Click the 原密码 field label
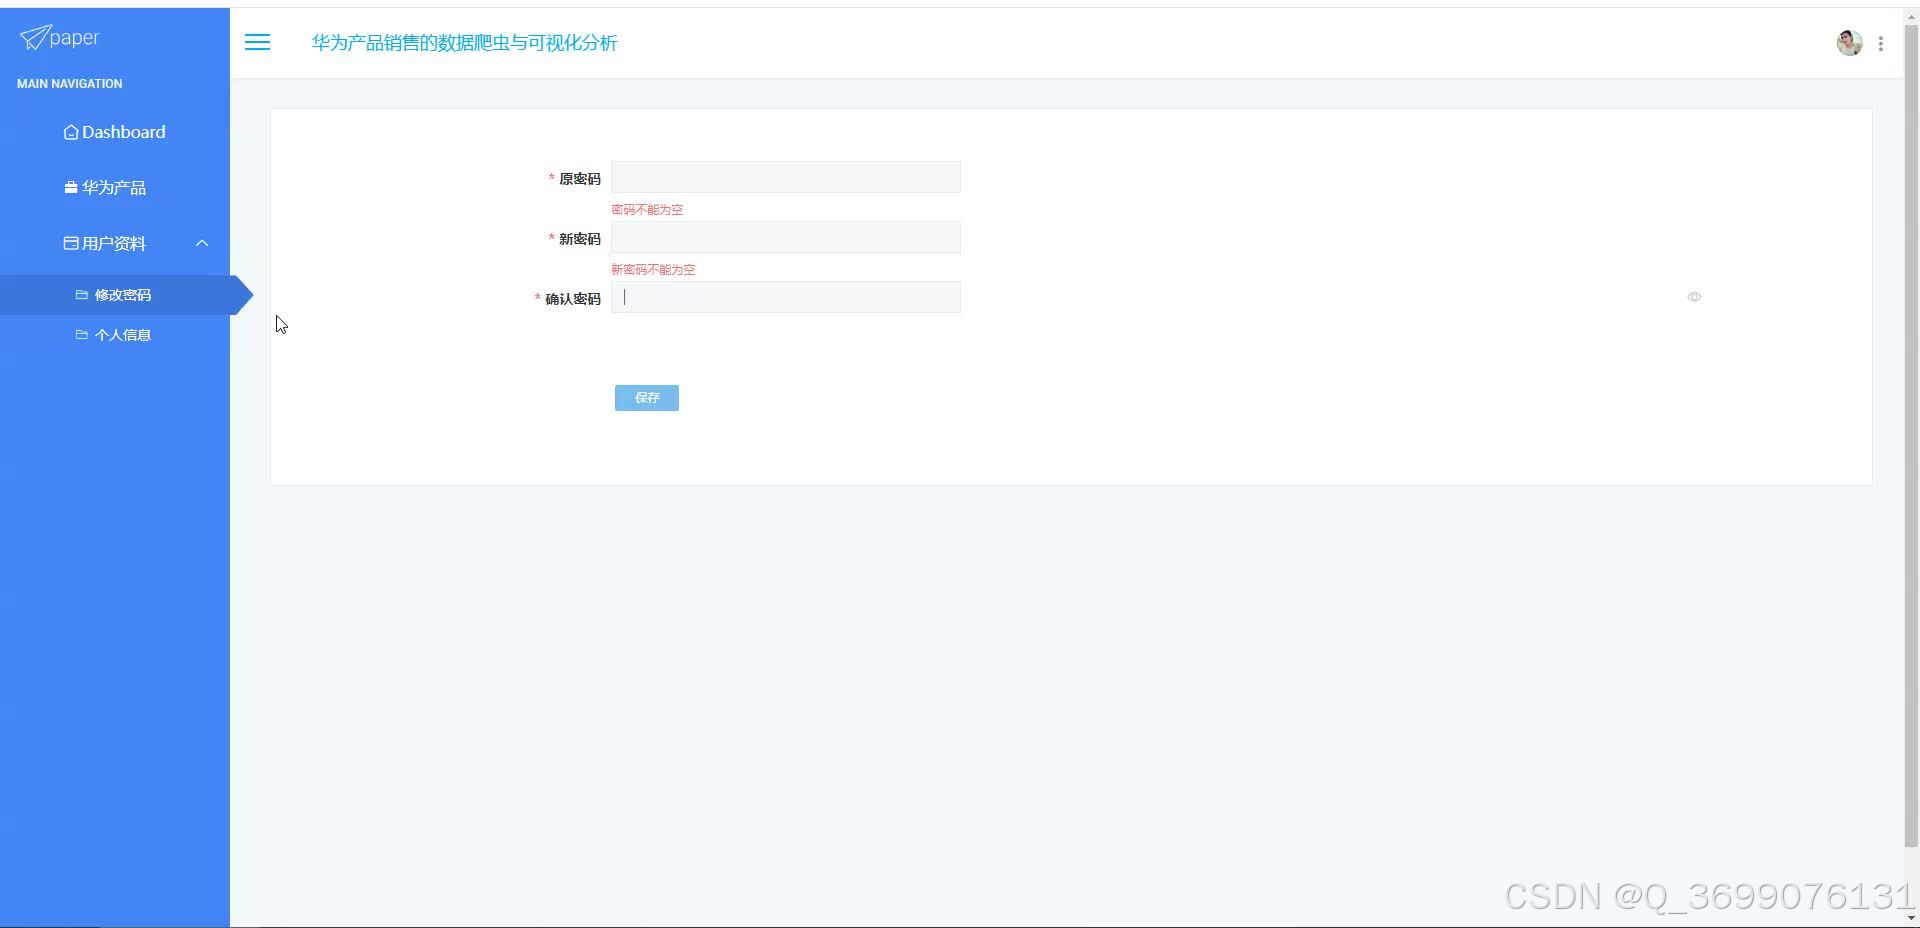The image size is (1920, 928). click(x=580, y=179)
